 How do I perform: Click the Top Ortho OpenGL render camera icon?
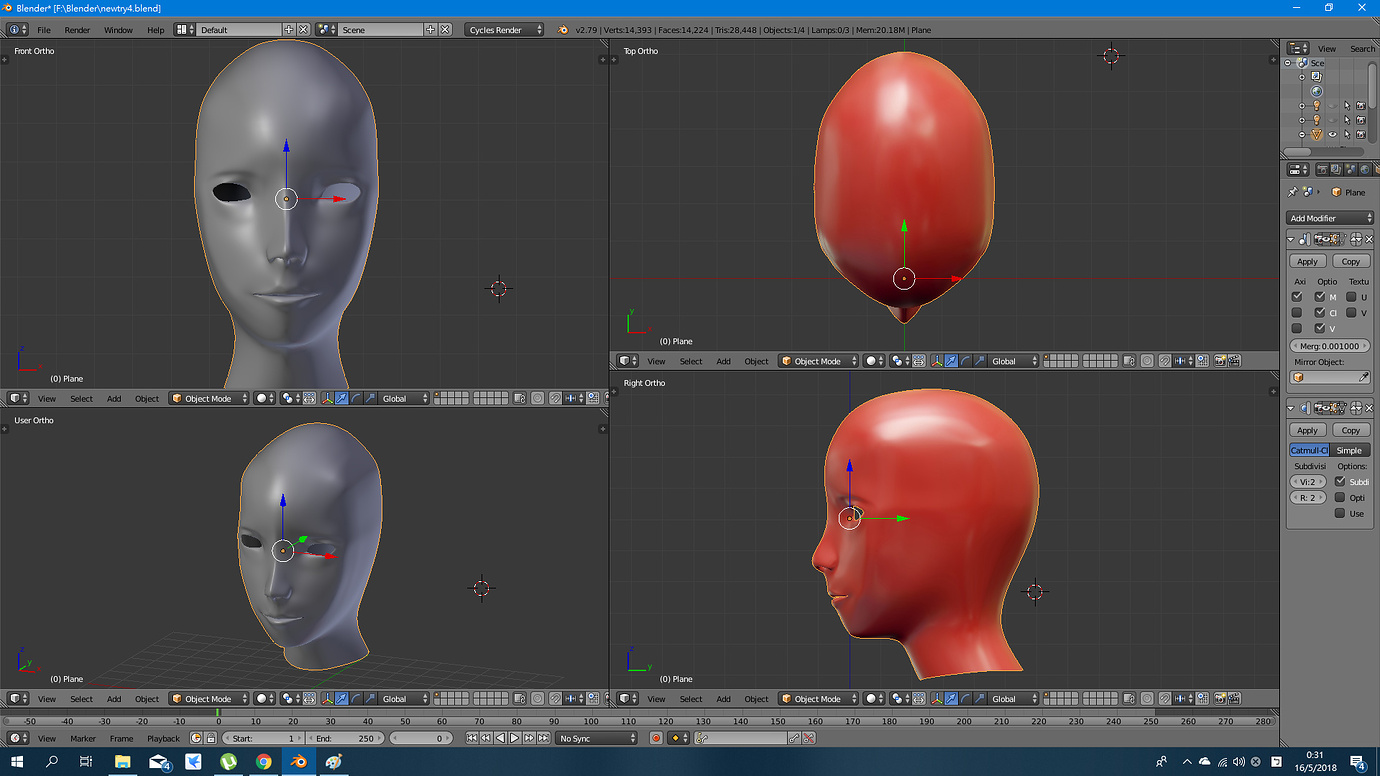[1219, 361]
